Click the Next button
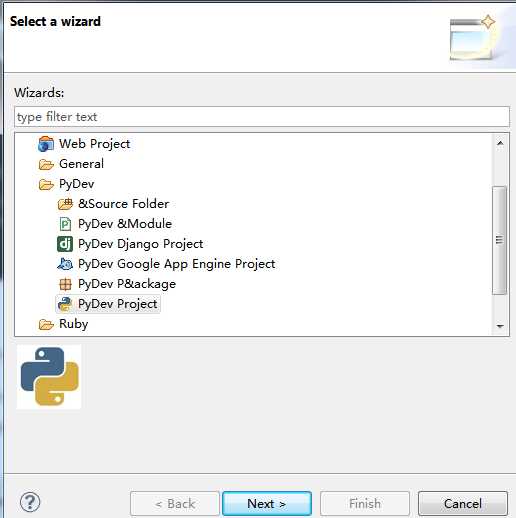This screenshot has height=518, width=516. click(x=267, y=503)
